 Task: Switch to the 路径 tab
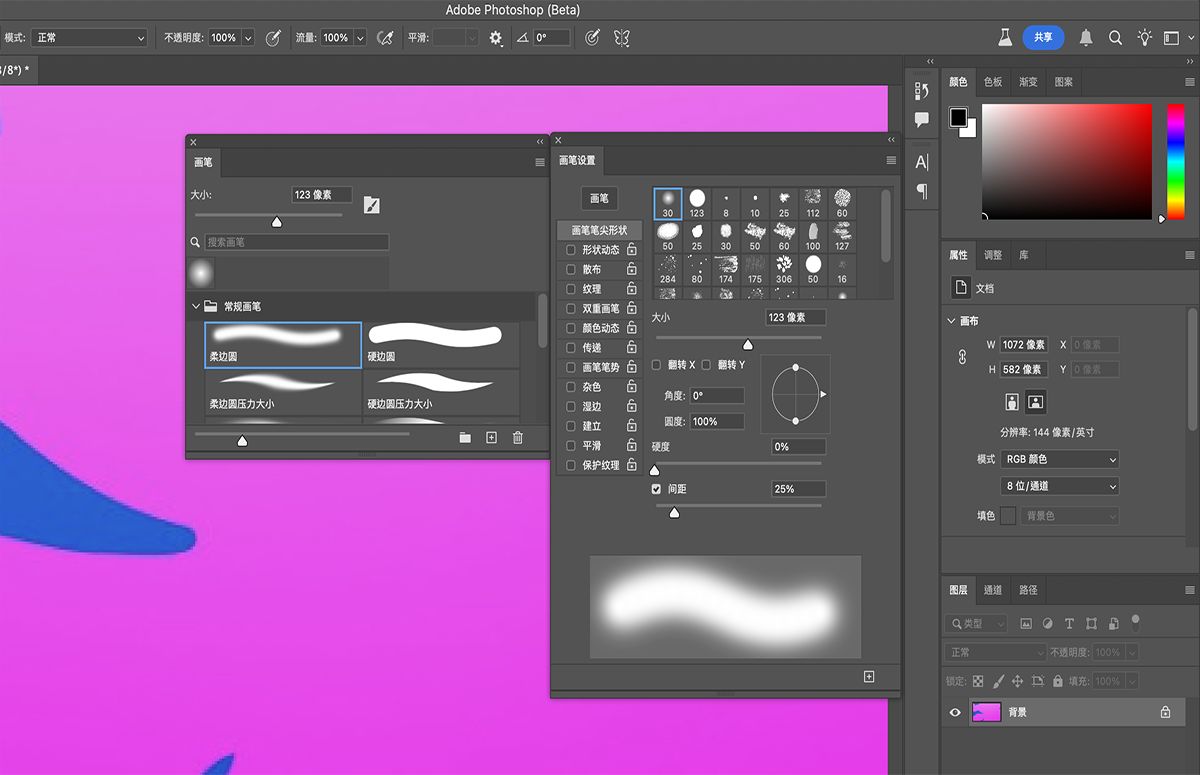click(1028, 590)
